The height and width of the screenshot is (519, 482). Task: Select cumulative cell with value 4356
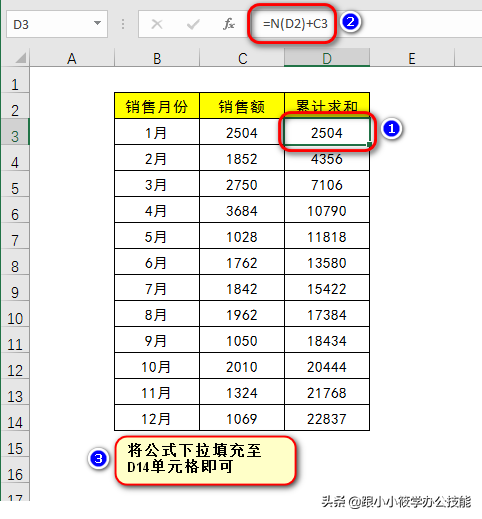click(327, 158)
